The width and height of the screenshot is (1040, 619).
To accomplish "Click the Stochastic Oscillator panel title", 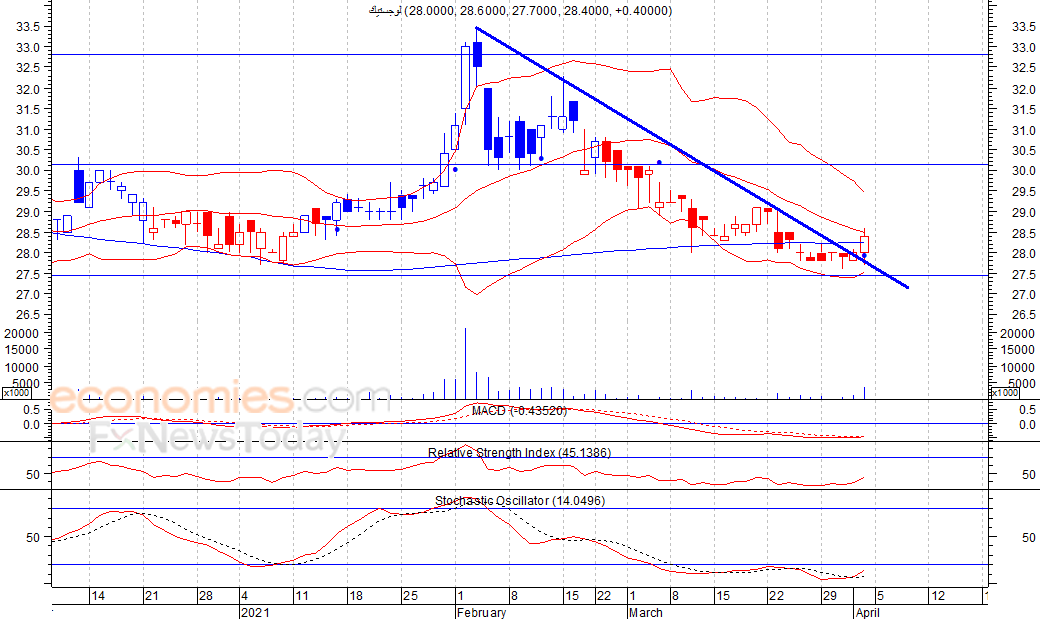I will [x=519, y=500].
